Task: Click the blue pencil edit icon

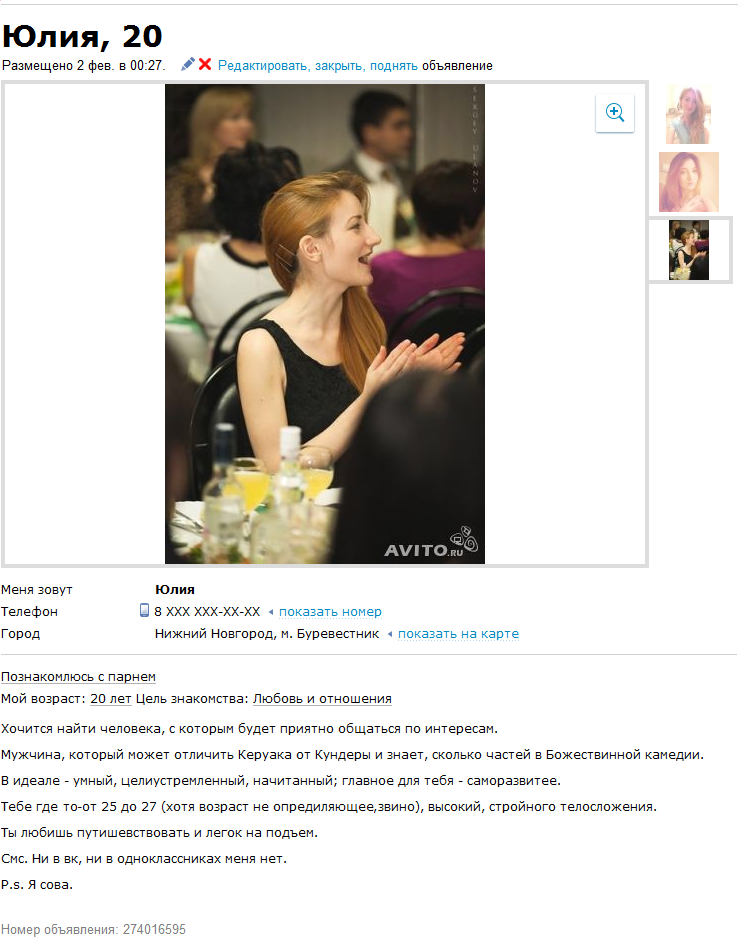Action: pos(188,64)
